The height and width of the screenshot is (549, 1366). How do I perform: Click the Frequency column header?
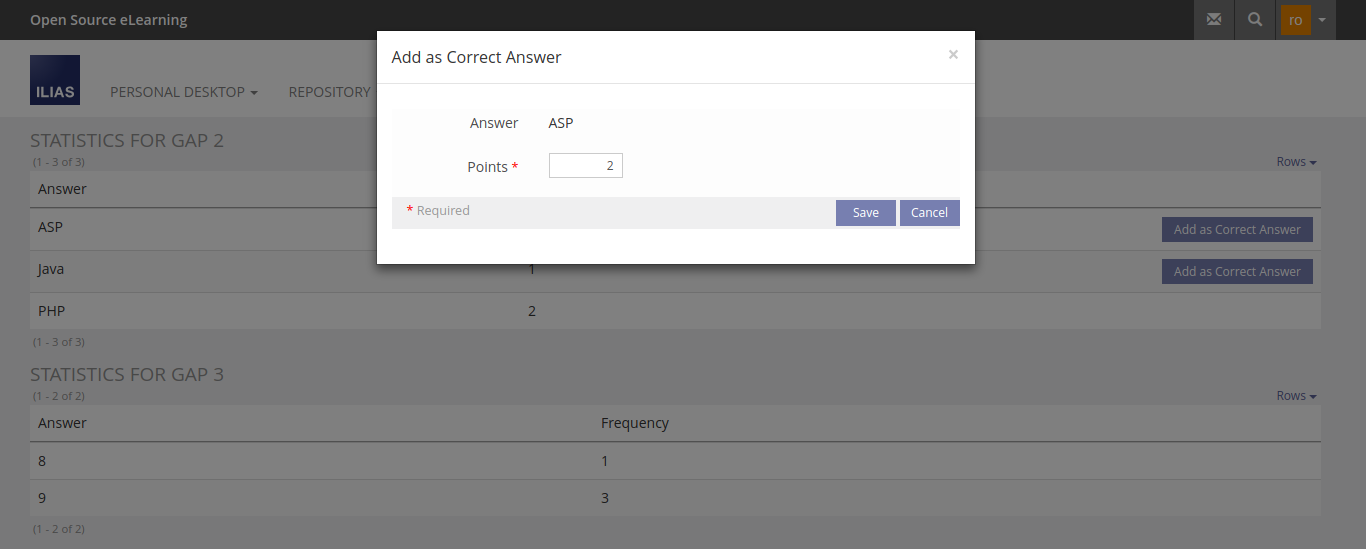[x=634, y=423]
